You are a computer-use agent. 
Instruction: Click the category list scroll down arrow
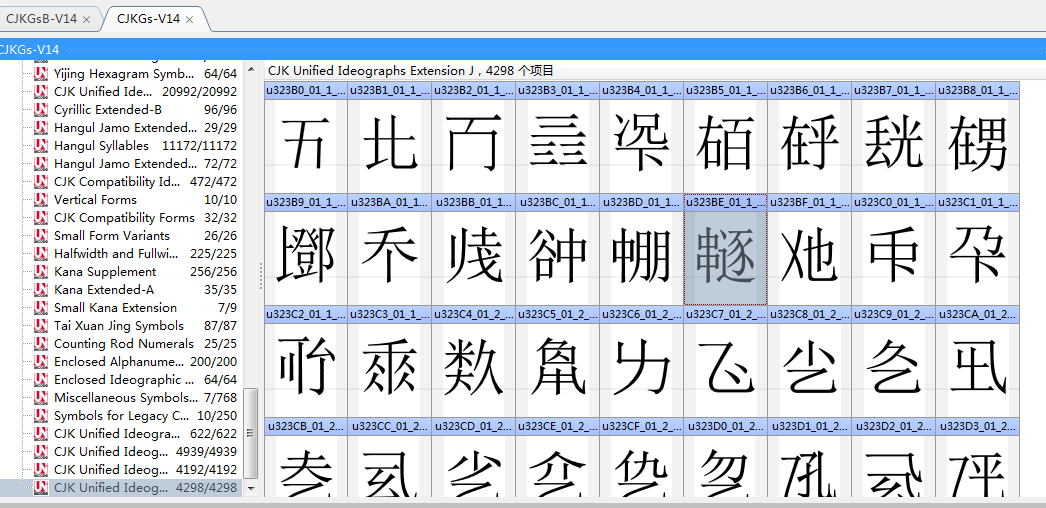[251, 489]
